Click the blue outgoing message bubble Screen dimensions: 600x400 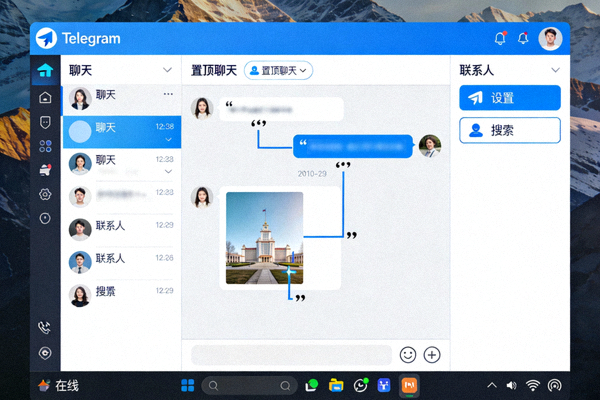(353, 146)
